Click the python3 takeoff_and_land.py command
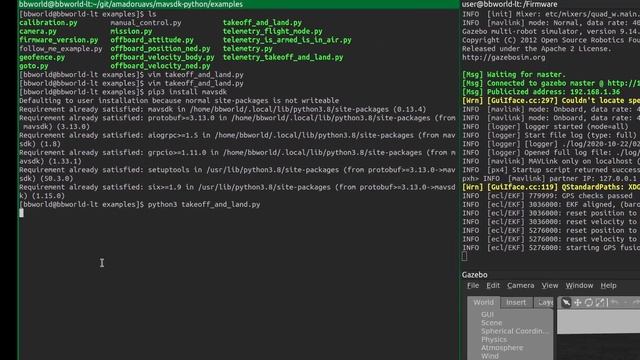 (x=204, y=204)
